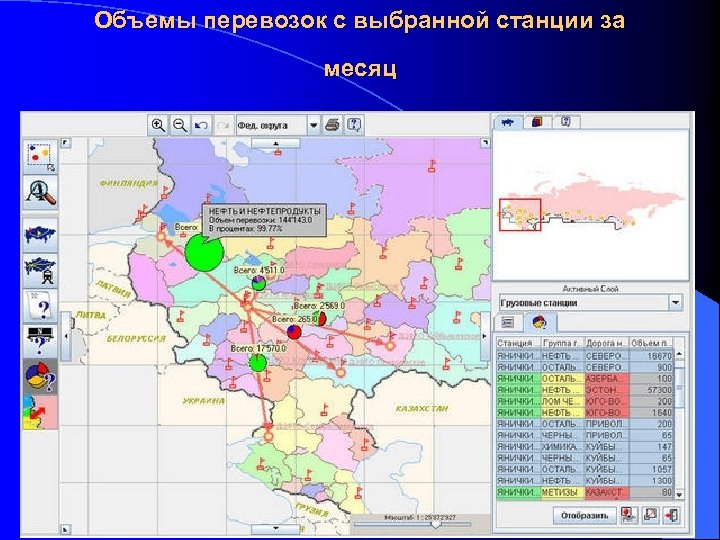Screen dimensions: 720x540
Task: Click the colored map arrow tool
Action: pos(40,412)
